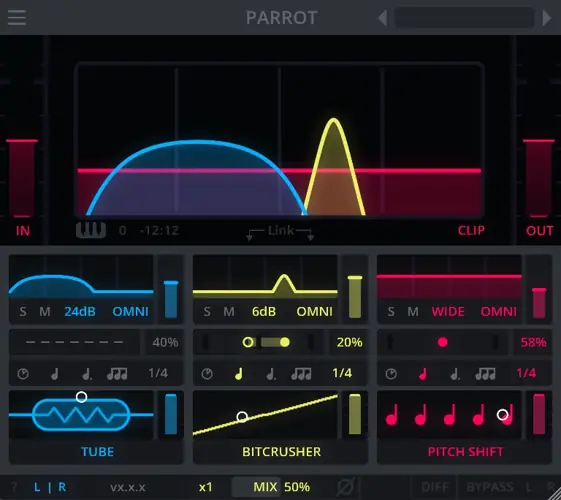Select free-time clock icon in bitcrusher band
561x500 pixels.
pyautogui.click(x=207, y=374)
